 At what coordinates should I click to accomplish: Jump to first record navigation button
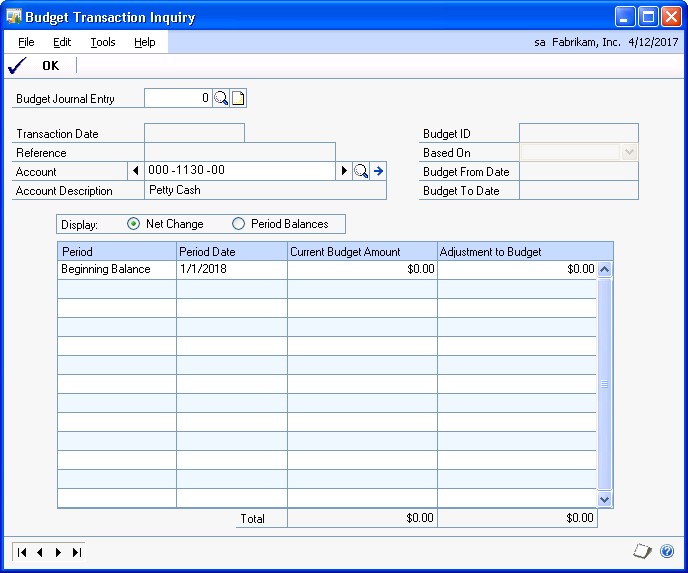(x=22, y=552)
